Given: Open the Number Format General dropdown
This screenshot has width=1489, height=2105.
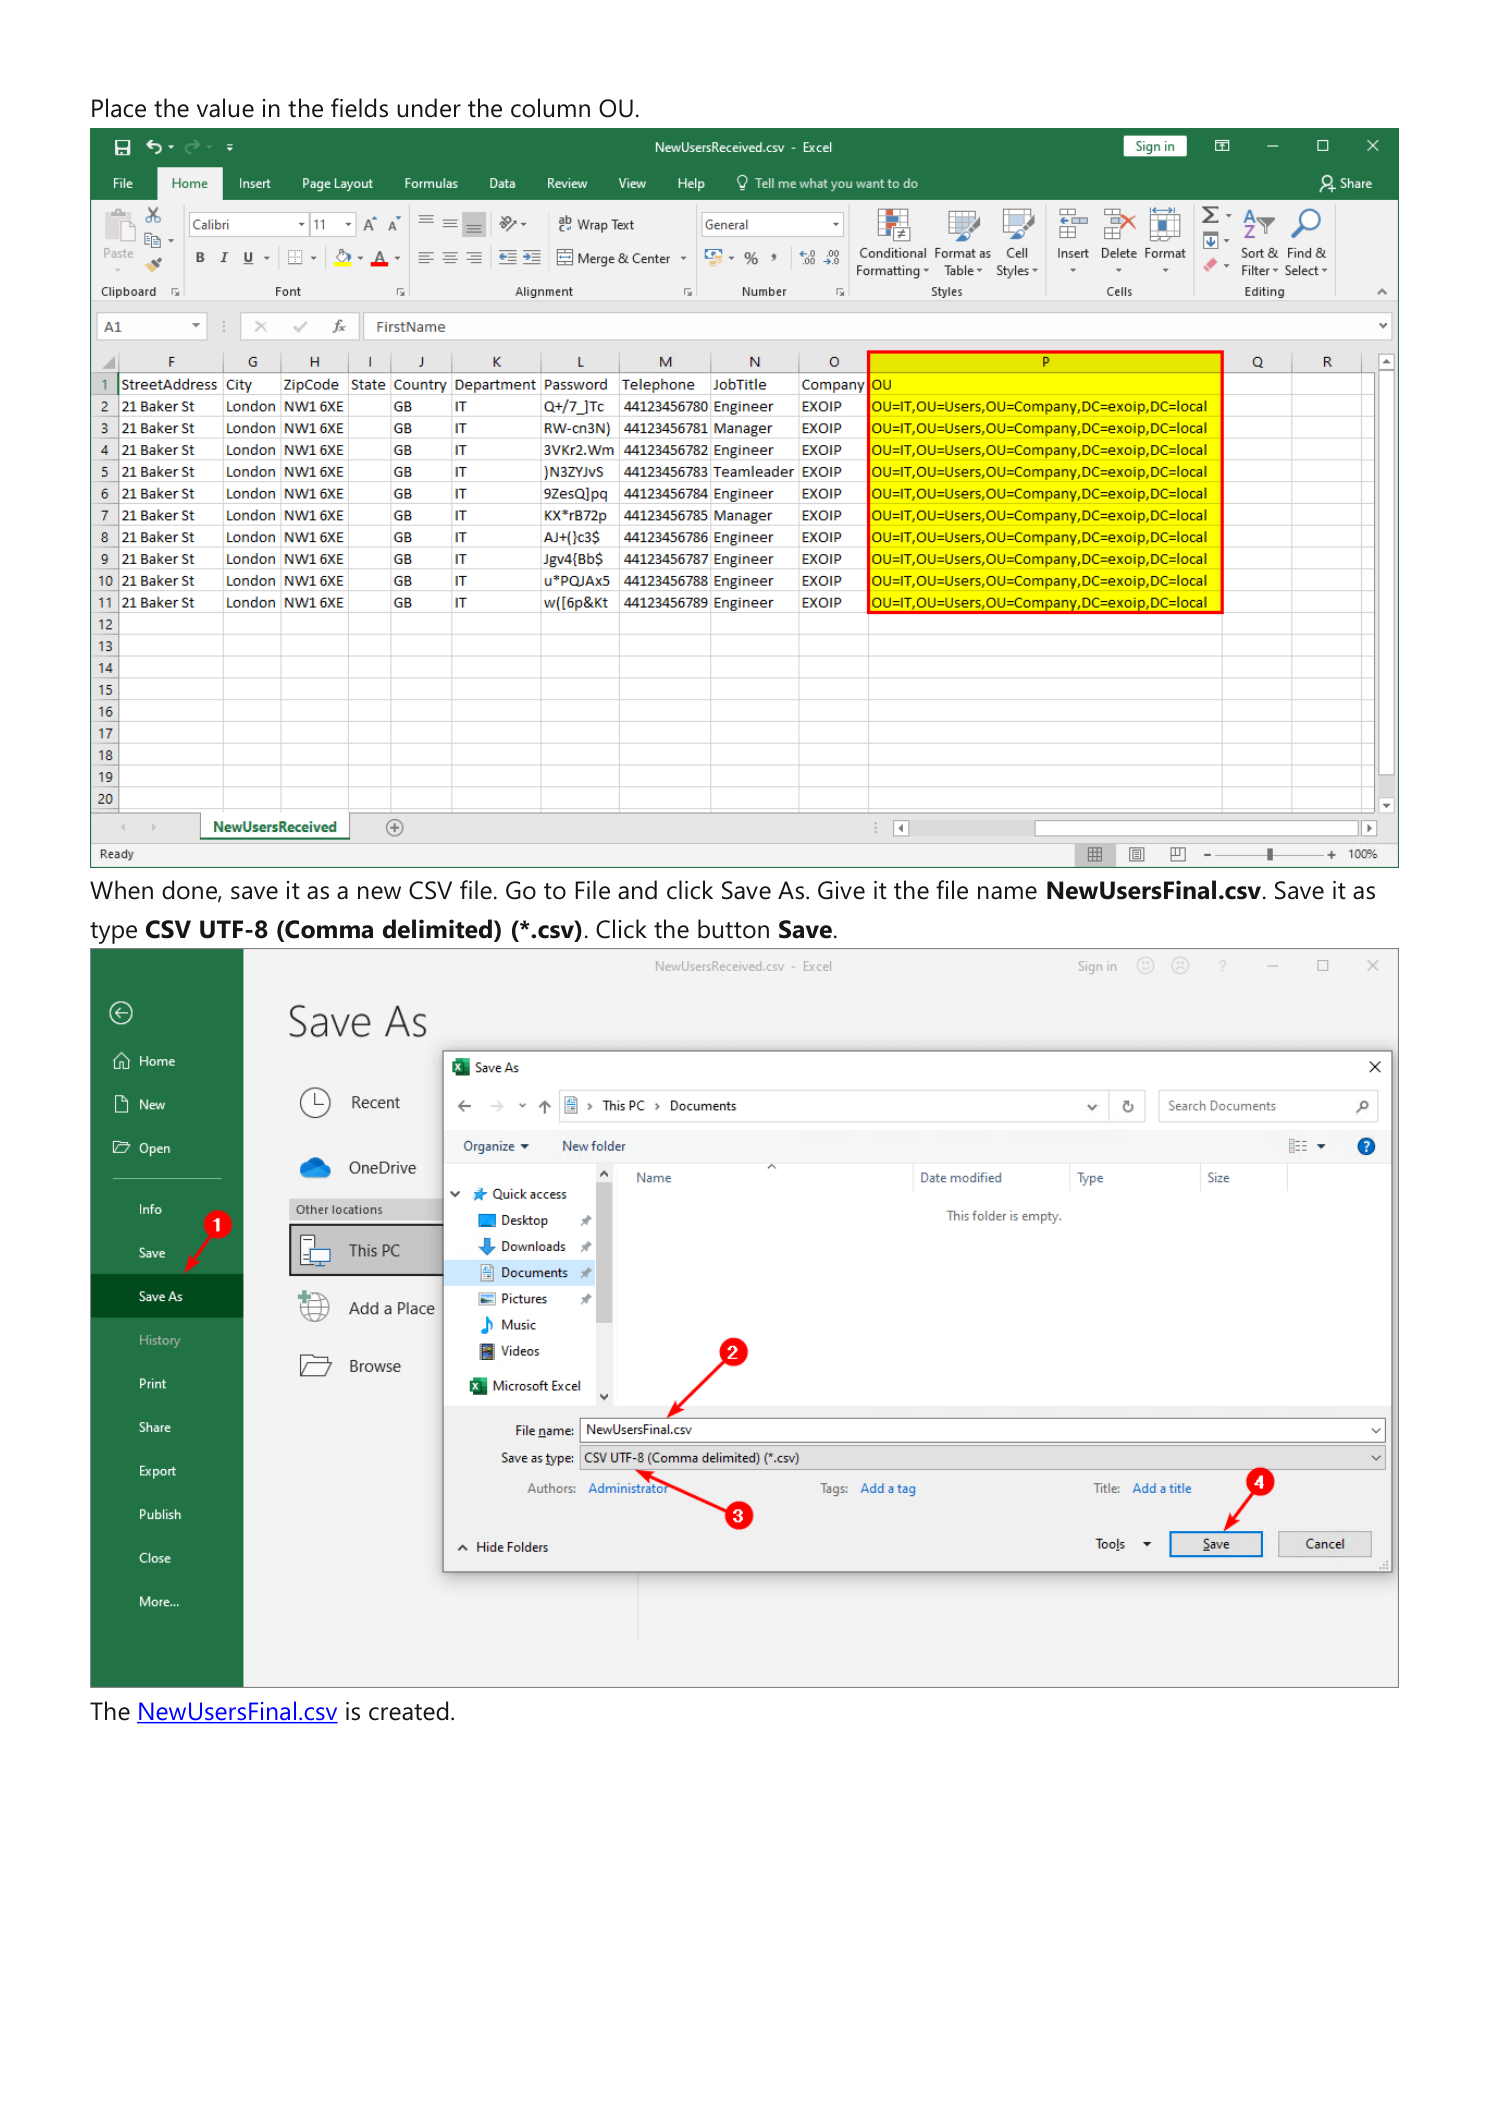Looking at the screenshot, I should 836,225.
